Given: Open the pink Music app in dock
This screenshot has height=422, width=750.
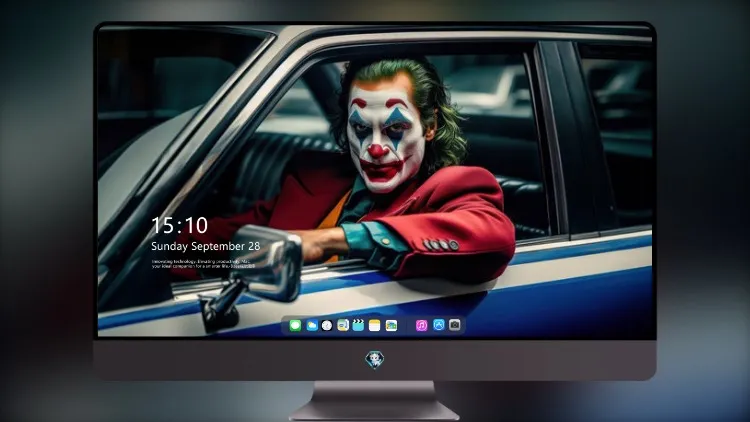Looking at the screenshot, I should [421, 326].
